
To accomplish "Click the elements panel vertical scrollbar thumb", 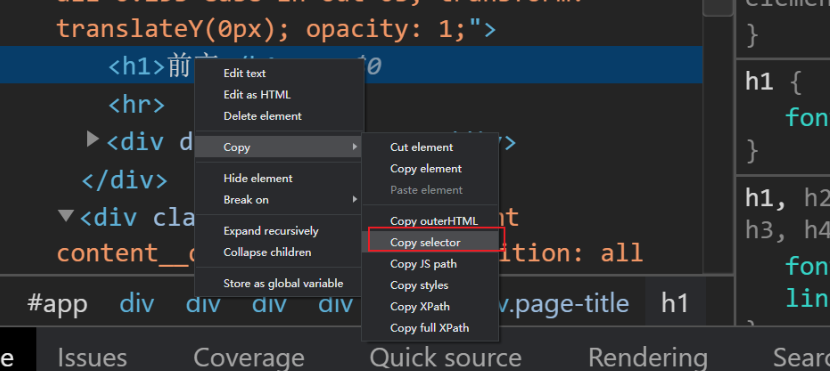I will pyautogui.click(x=718, y=7).
